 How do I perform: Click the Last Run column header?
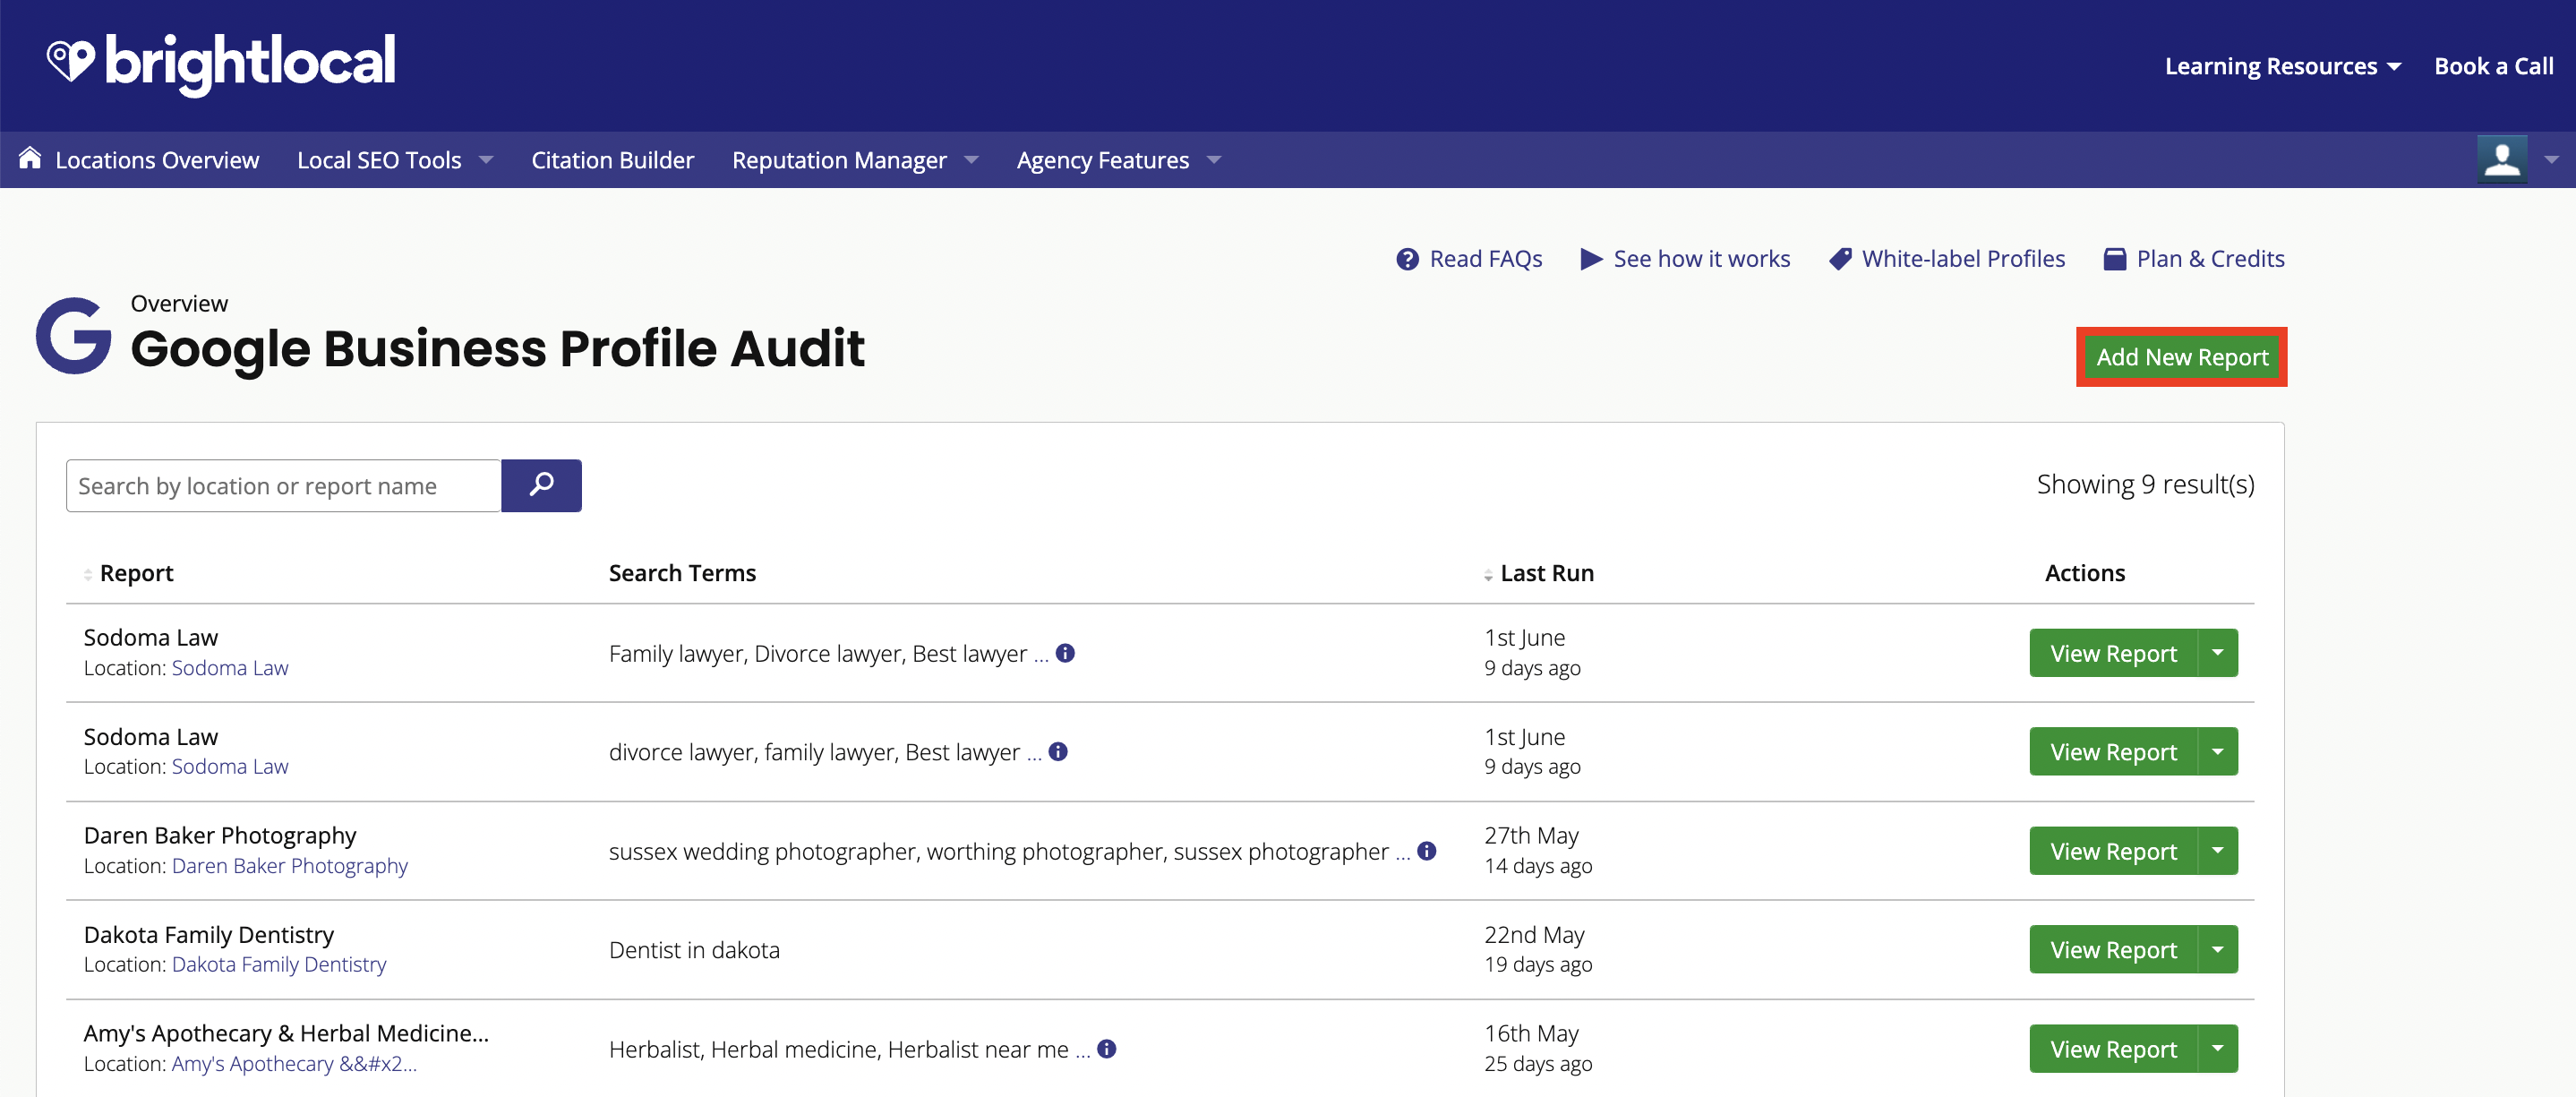[x=1547, y=573]
